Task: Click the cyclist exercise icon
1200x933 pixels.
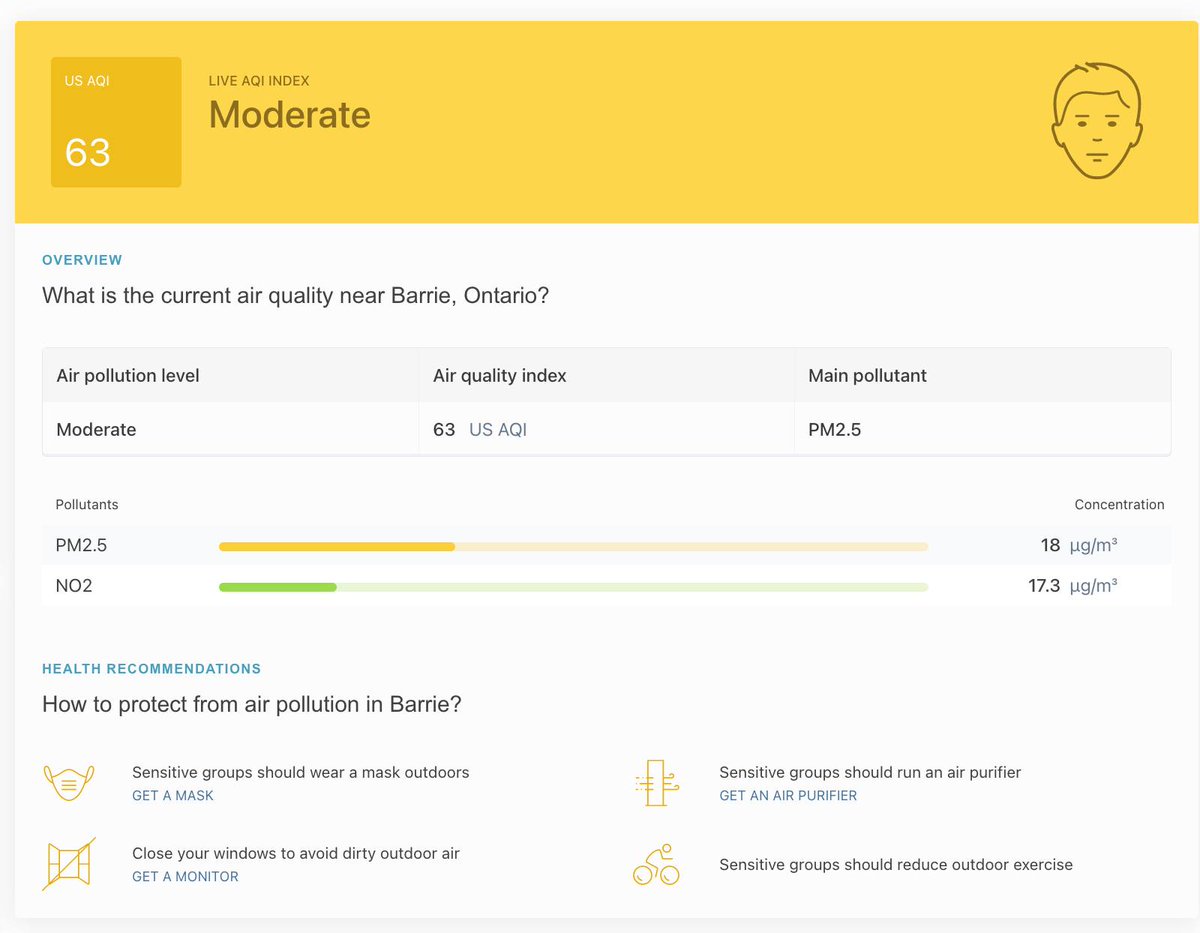Action: coord(655,862)
